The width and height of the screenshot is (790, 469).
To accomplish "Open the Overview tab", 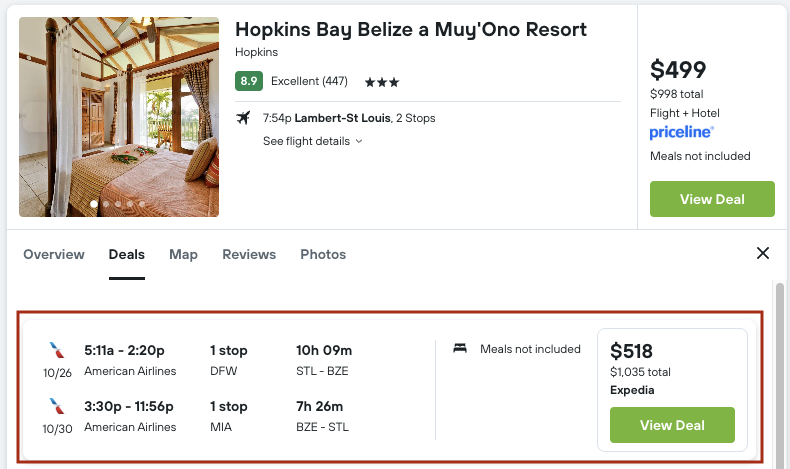I will coord(54,255).
